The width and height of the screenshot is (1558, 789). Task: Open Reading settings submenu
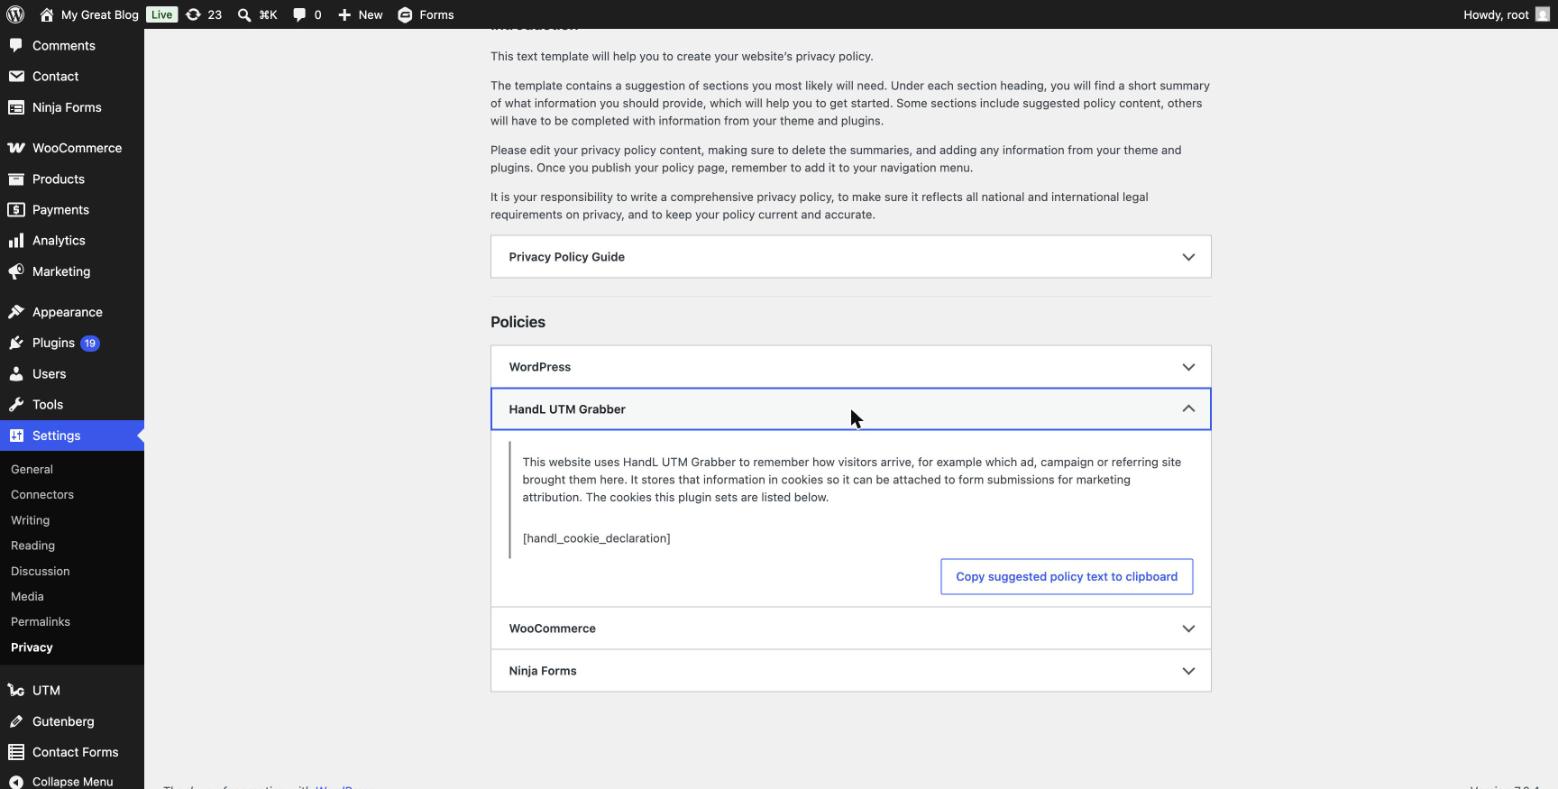pos(33,546)
